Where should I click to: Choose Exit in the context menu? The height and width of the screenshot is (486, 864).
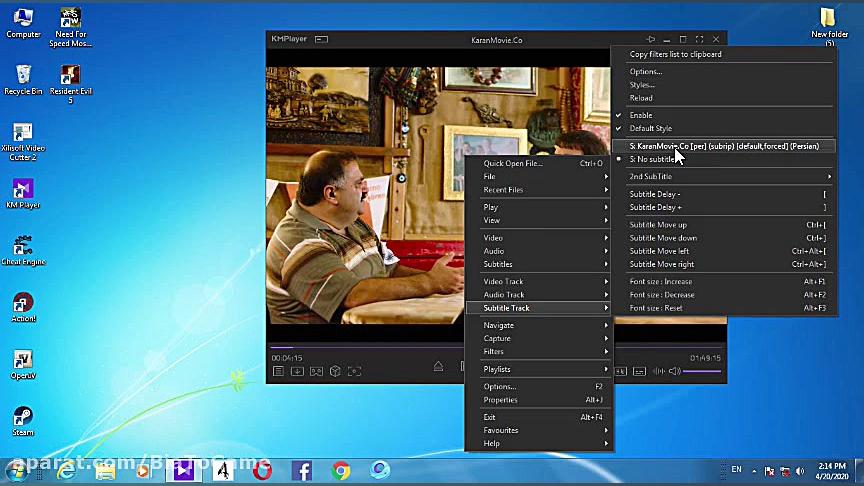540,417
